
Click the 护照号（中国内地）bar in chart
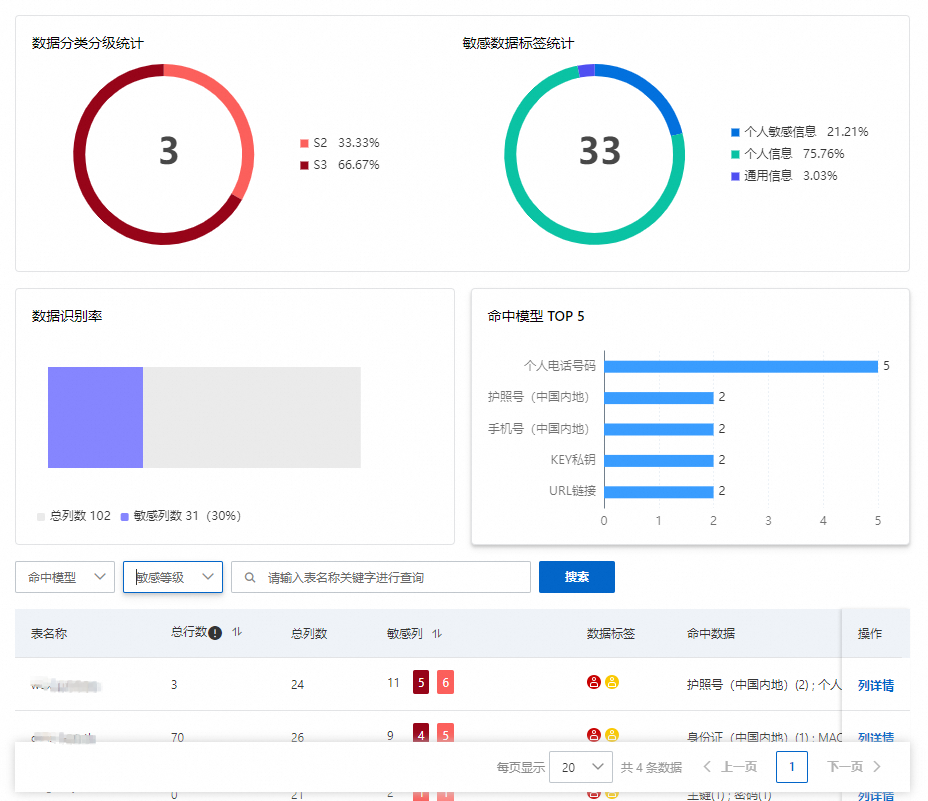click(x=659, y=398)
